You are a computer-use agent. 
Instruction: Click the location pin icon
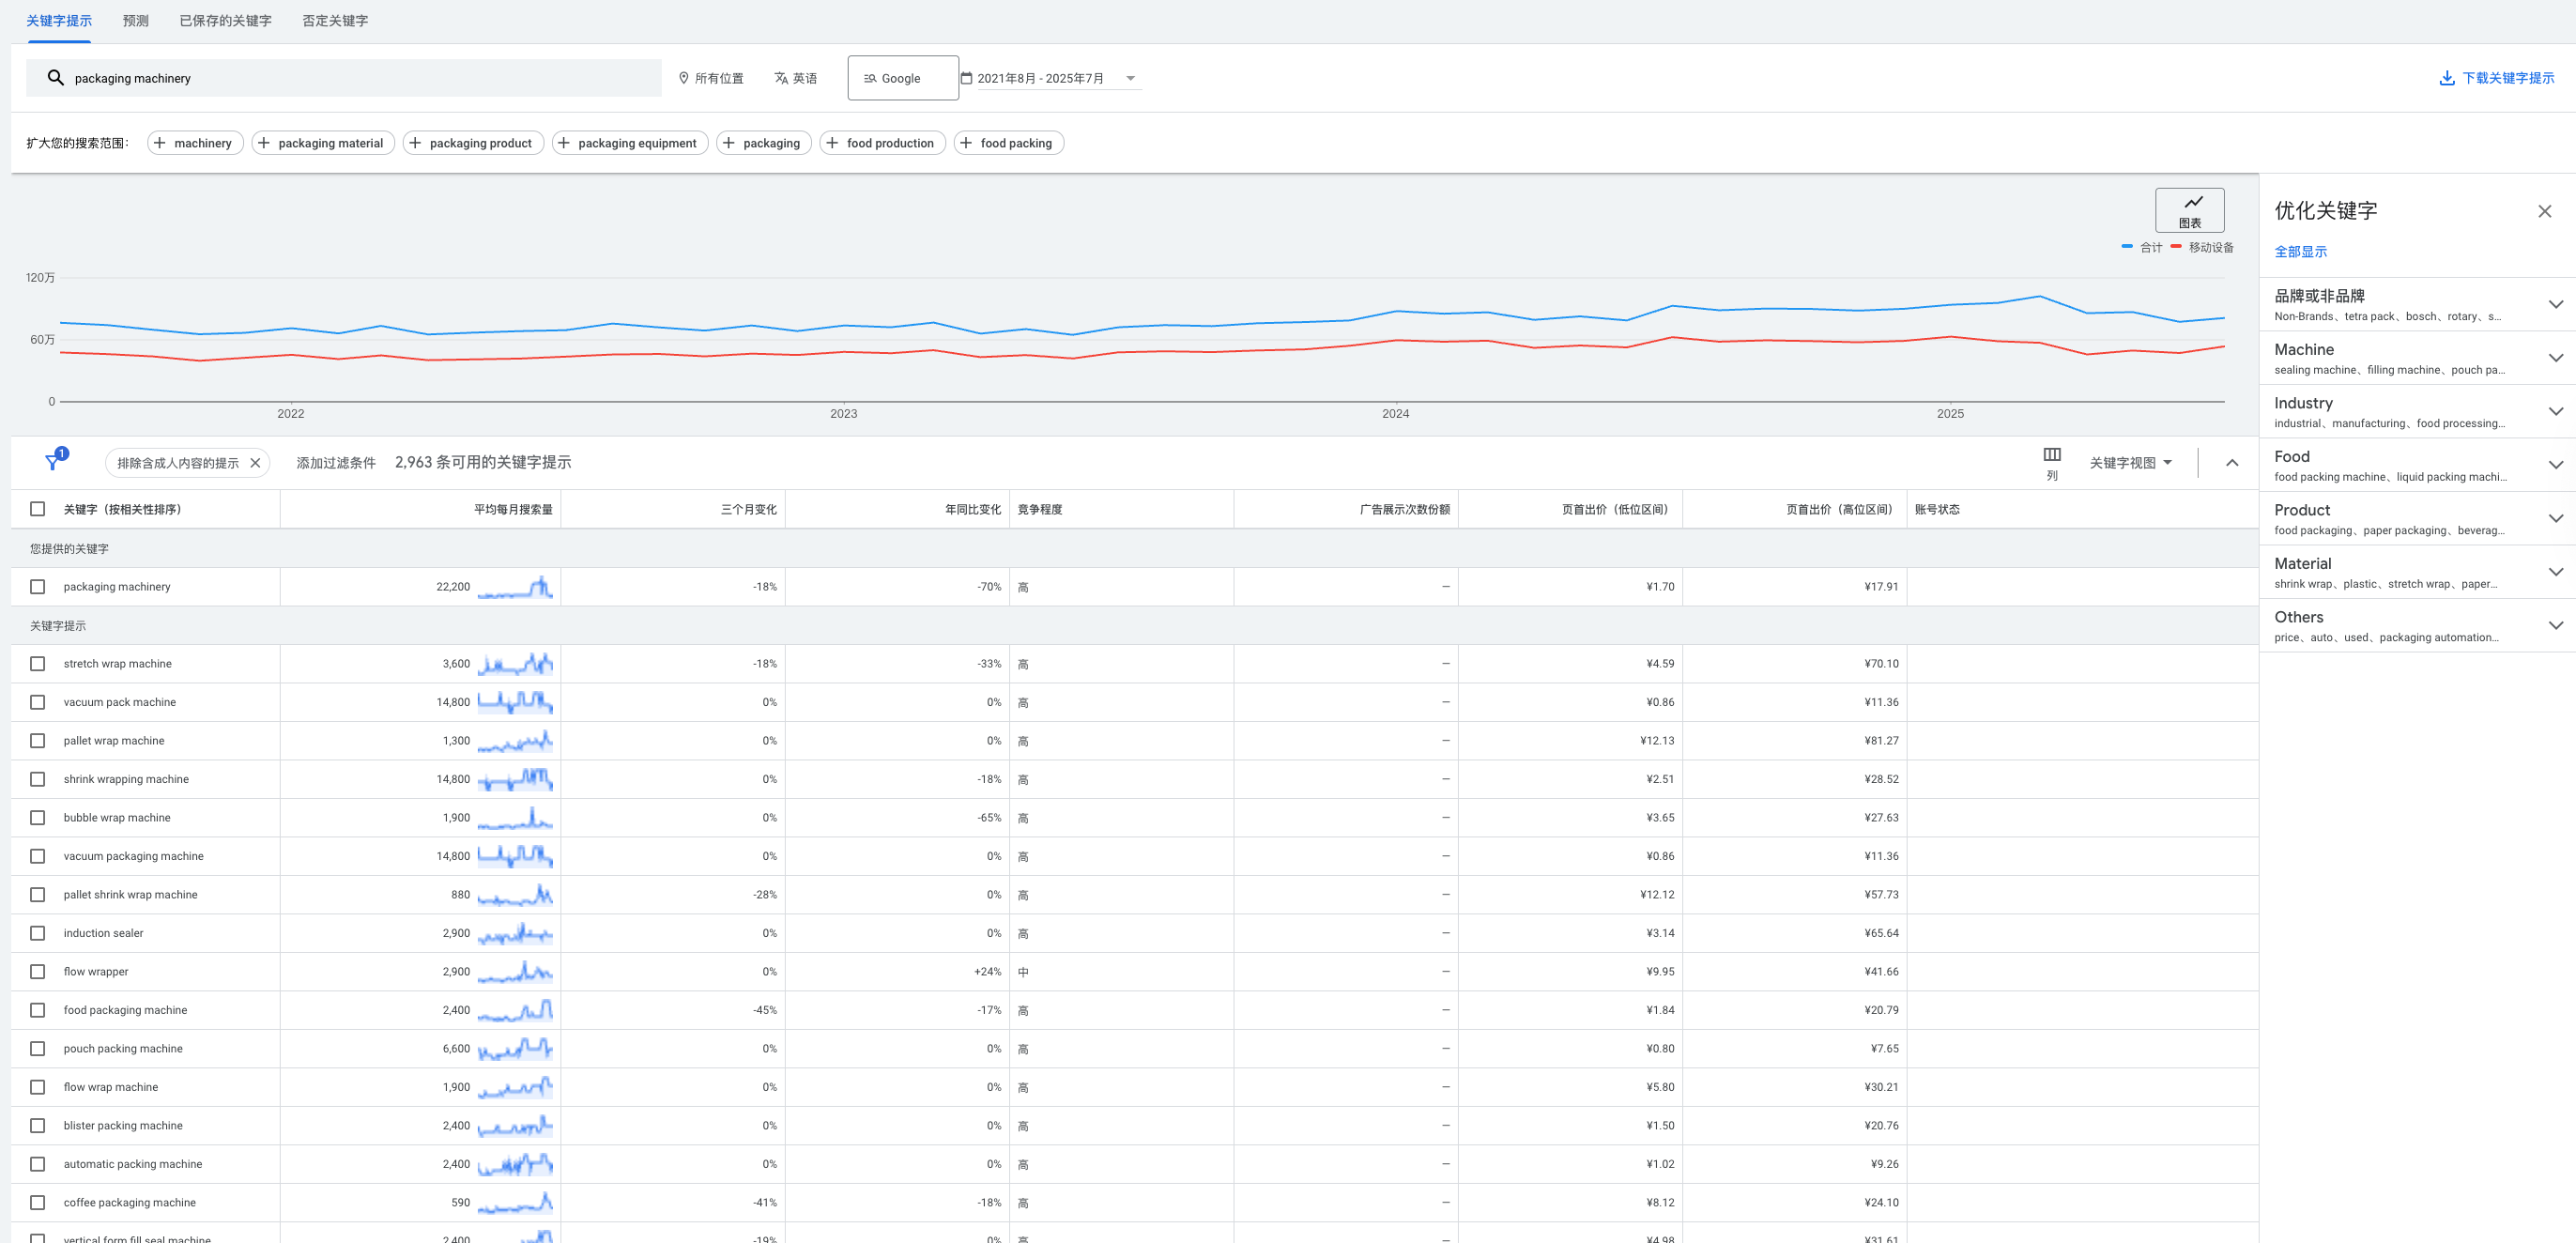click(x=684, y=78)
